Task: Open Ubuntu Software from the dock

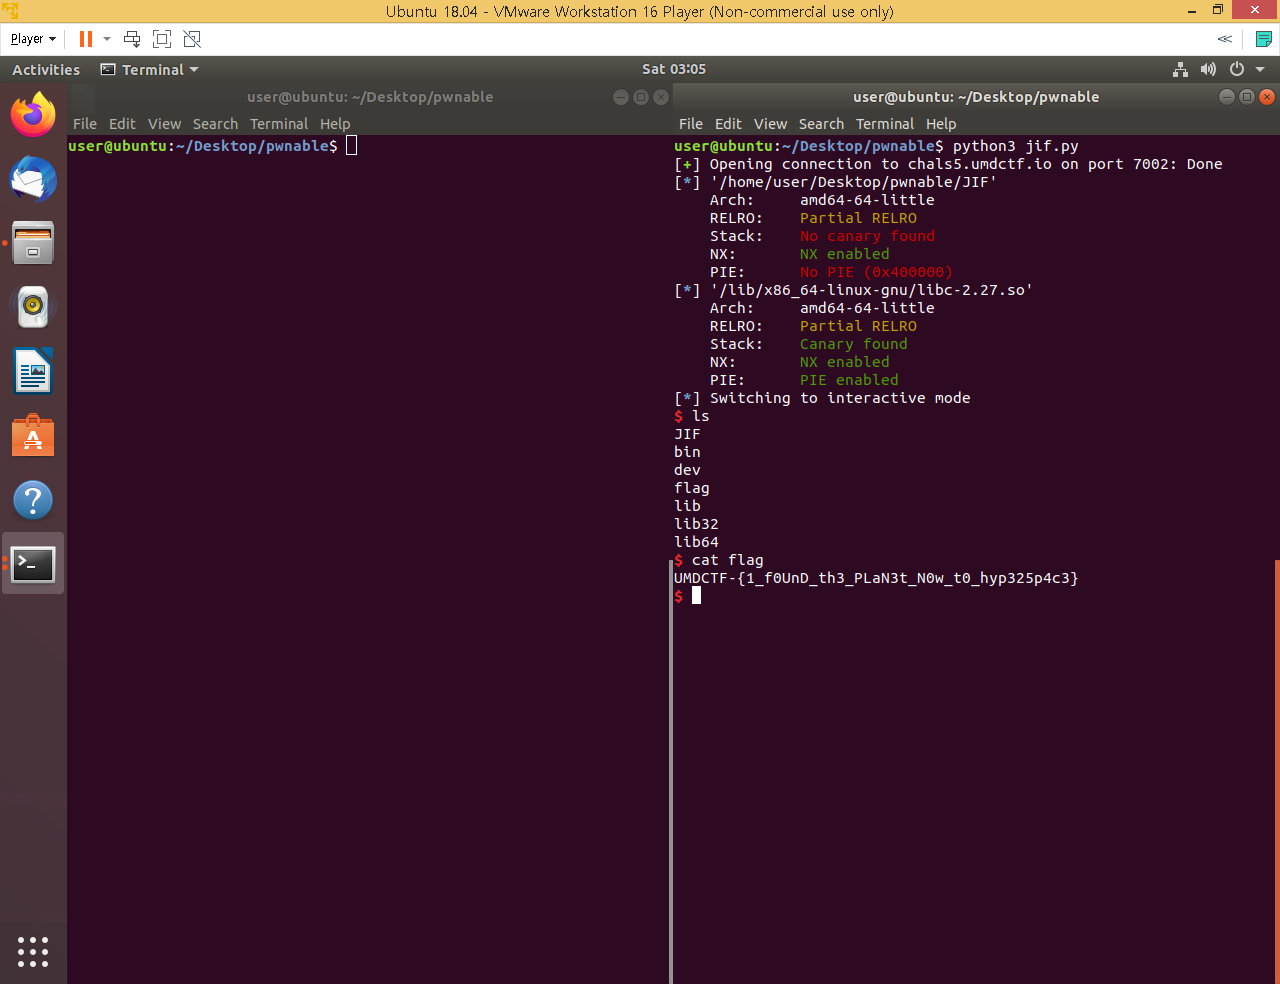Action: pos(33,436)
